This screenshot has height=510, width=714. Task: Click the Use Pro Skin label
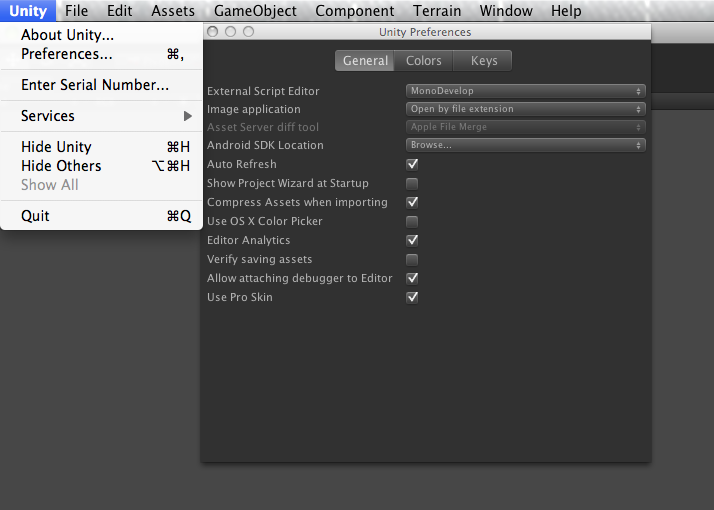pyautogui.click(x=240, y=297)
